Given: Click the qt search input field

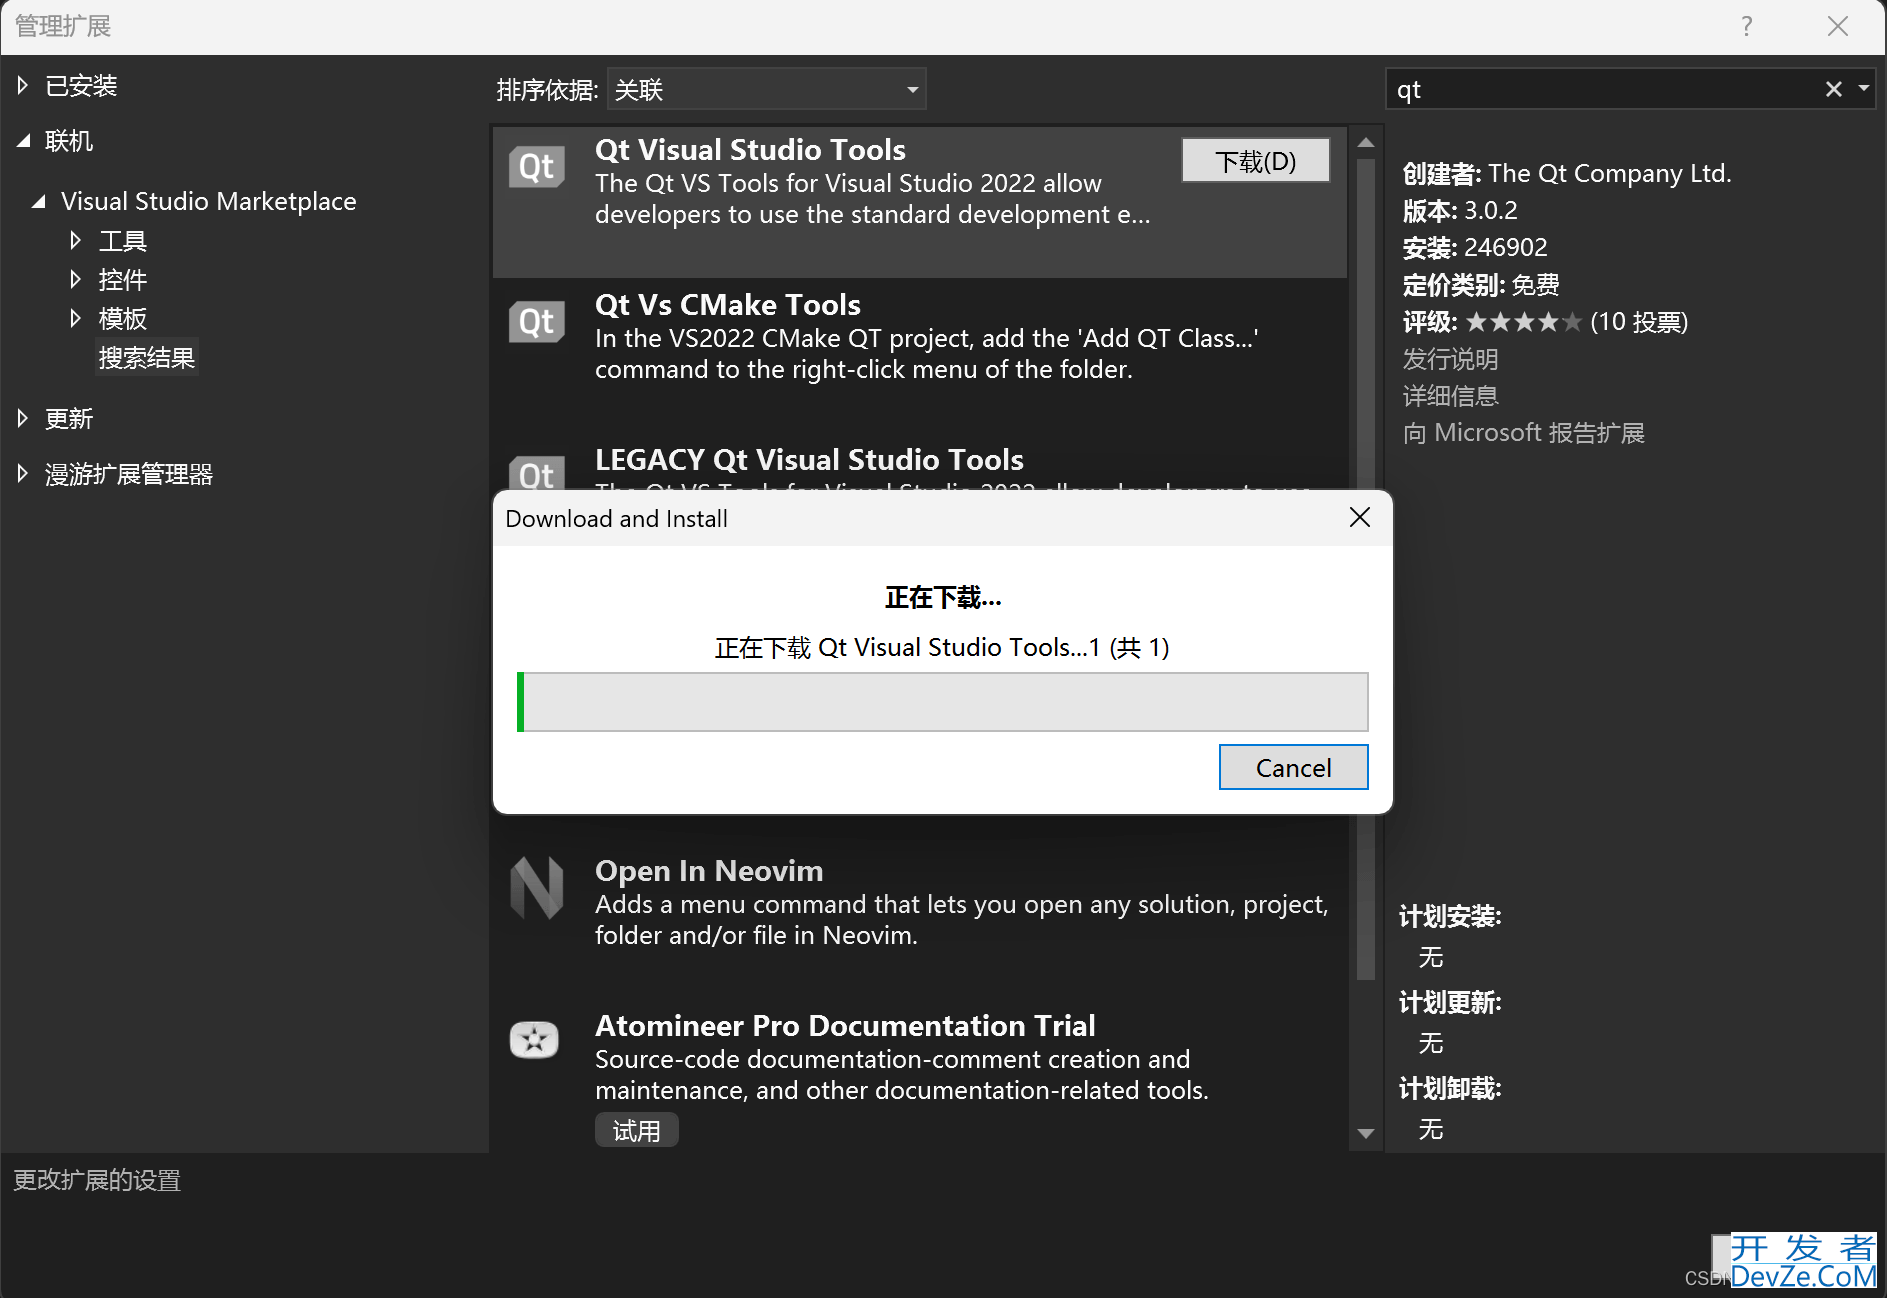Looking at the screenshot, I should click(x=1605, y=89).
